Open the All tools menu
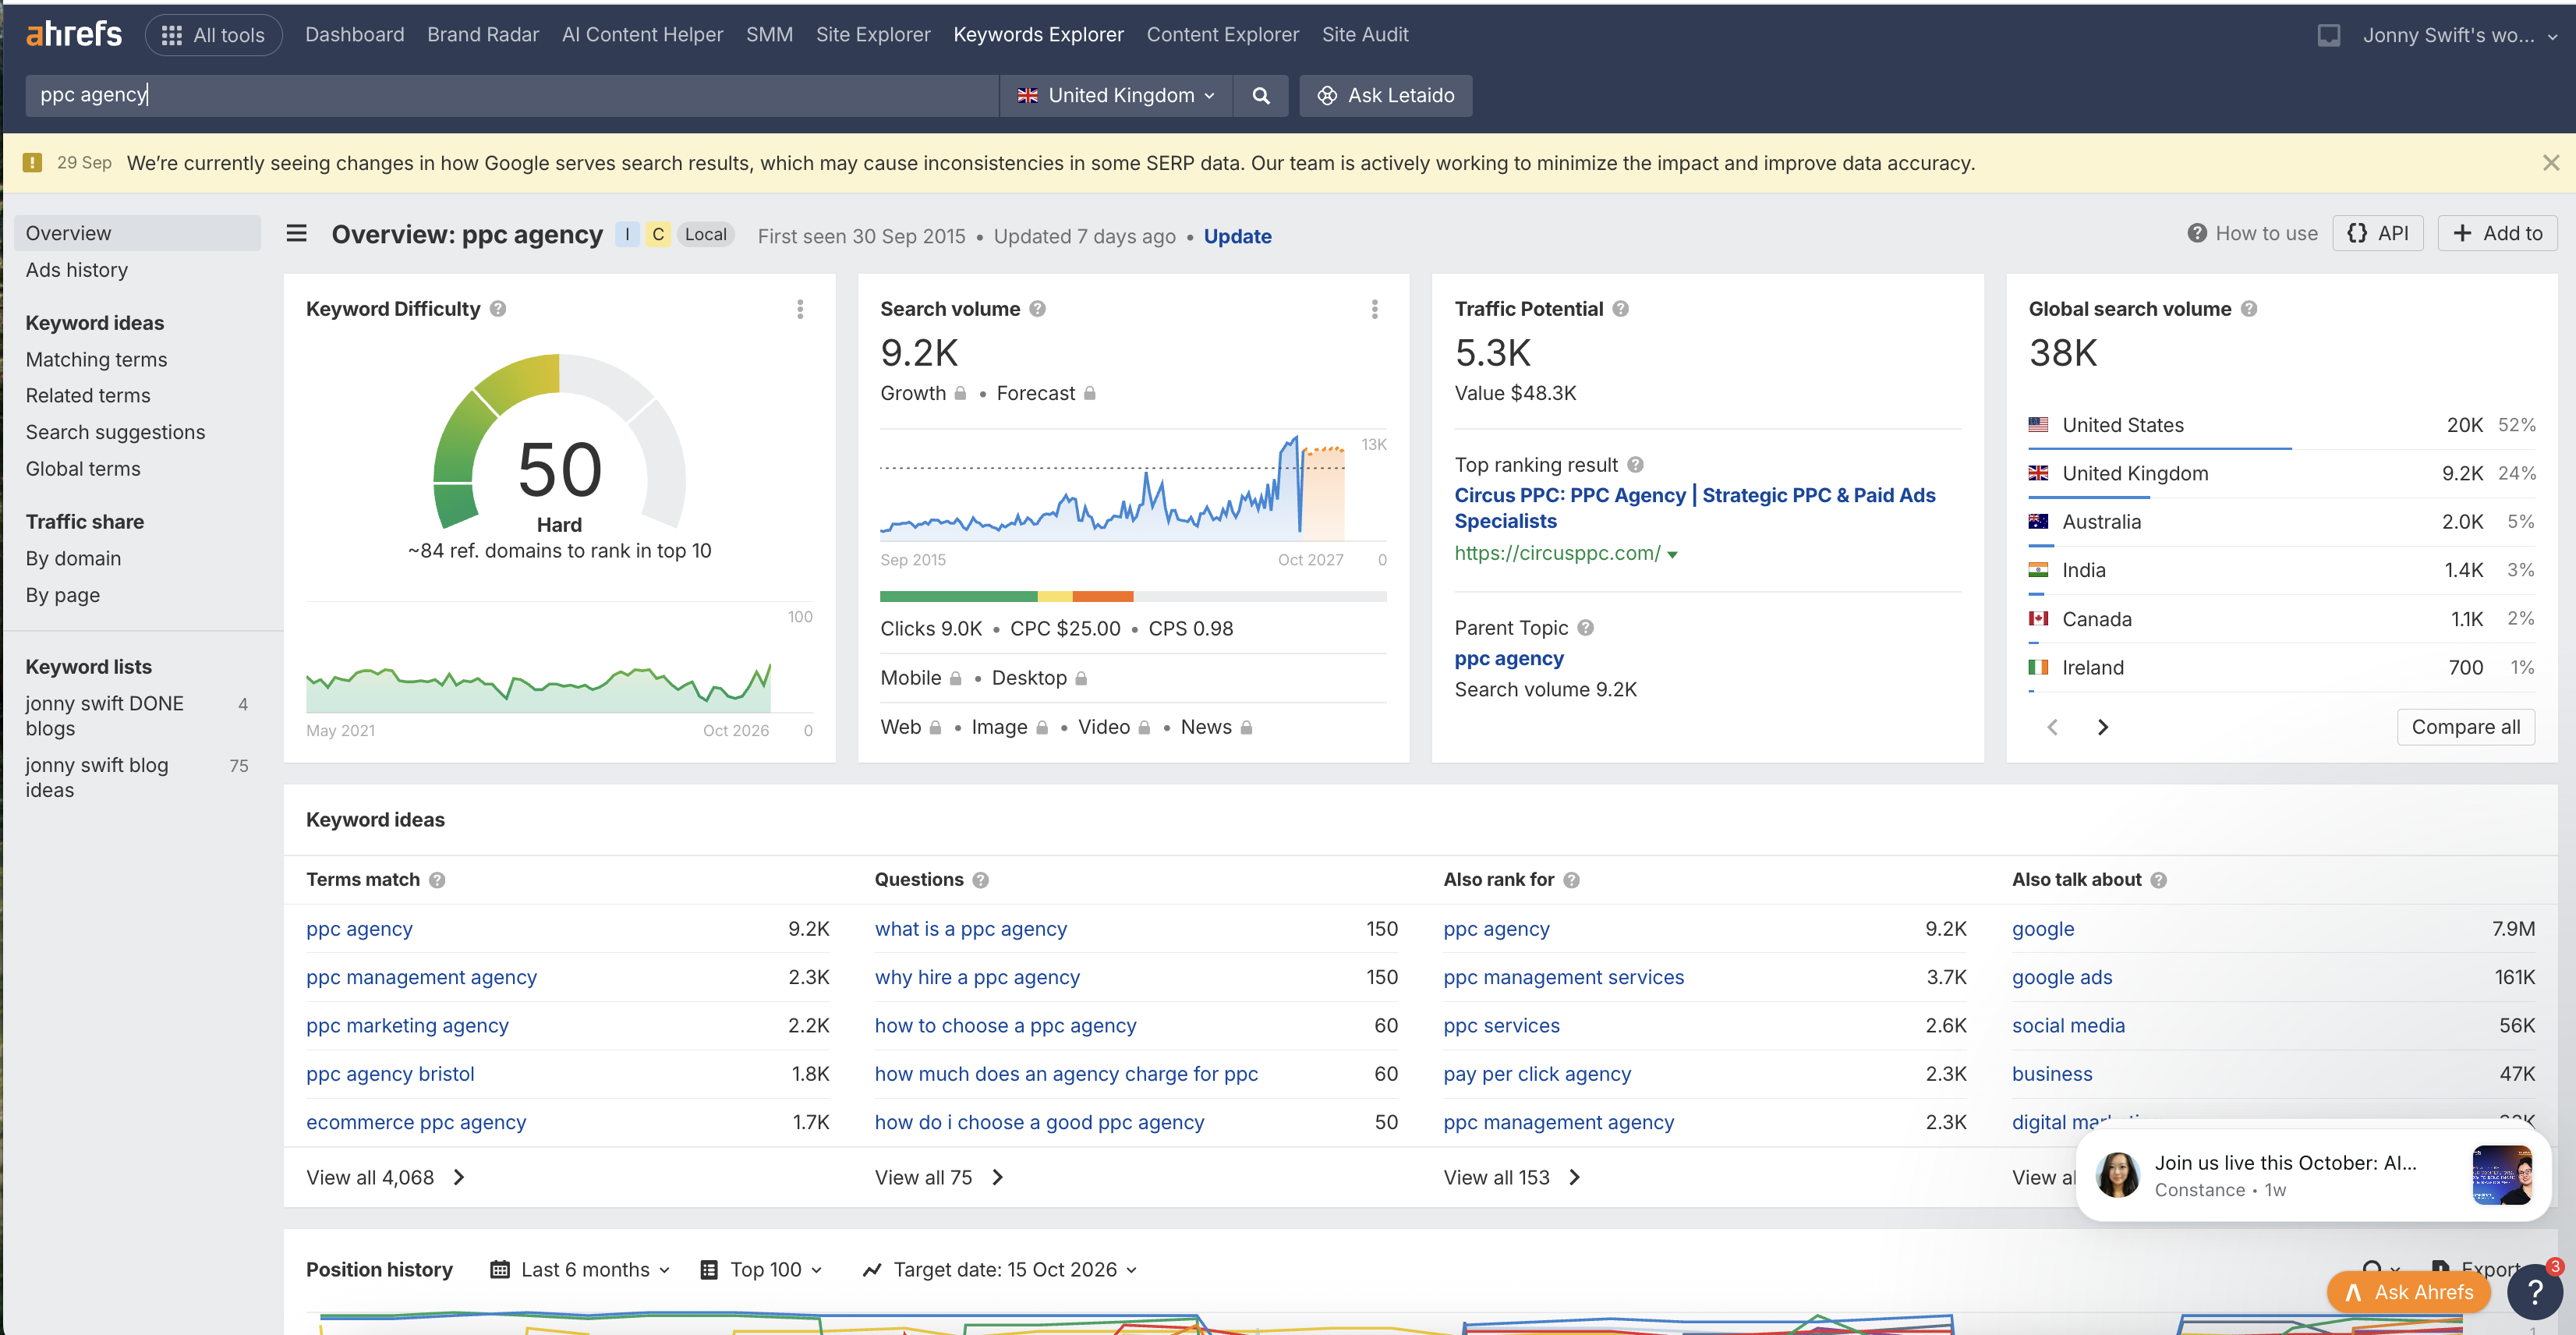 tap(213, 35)
